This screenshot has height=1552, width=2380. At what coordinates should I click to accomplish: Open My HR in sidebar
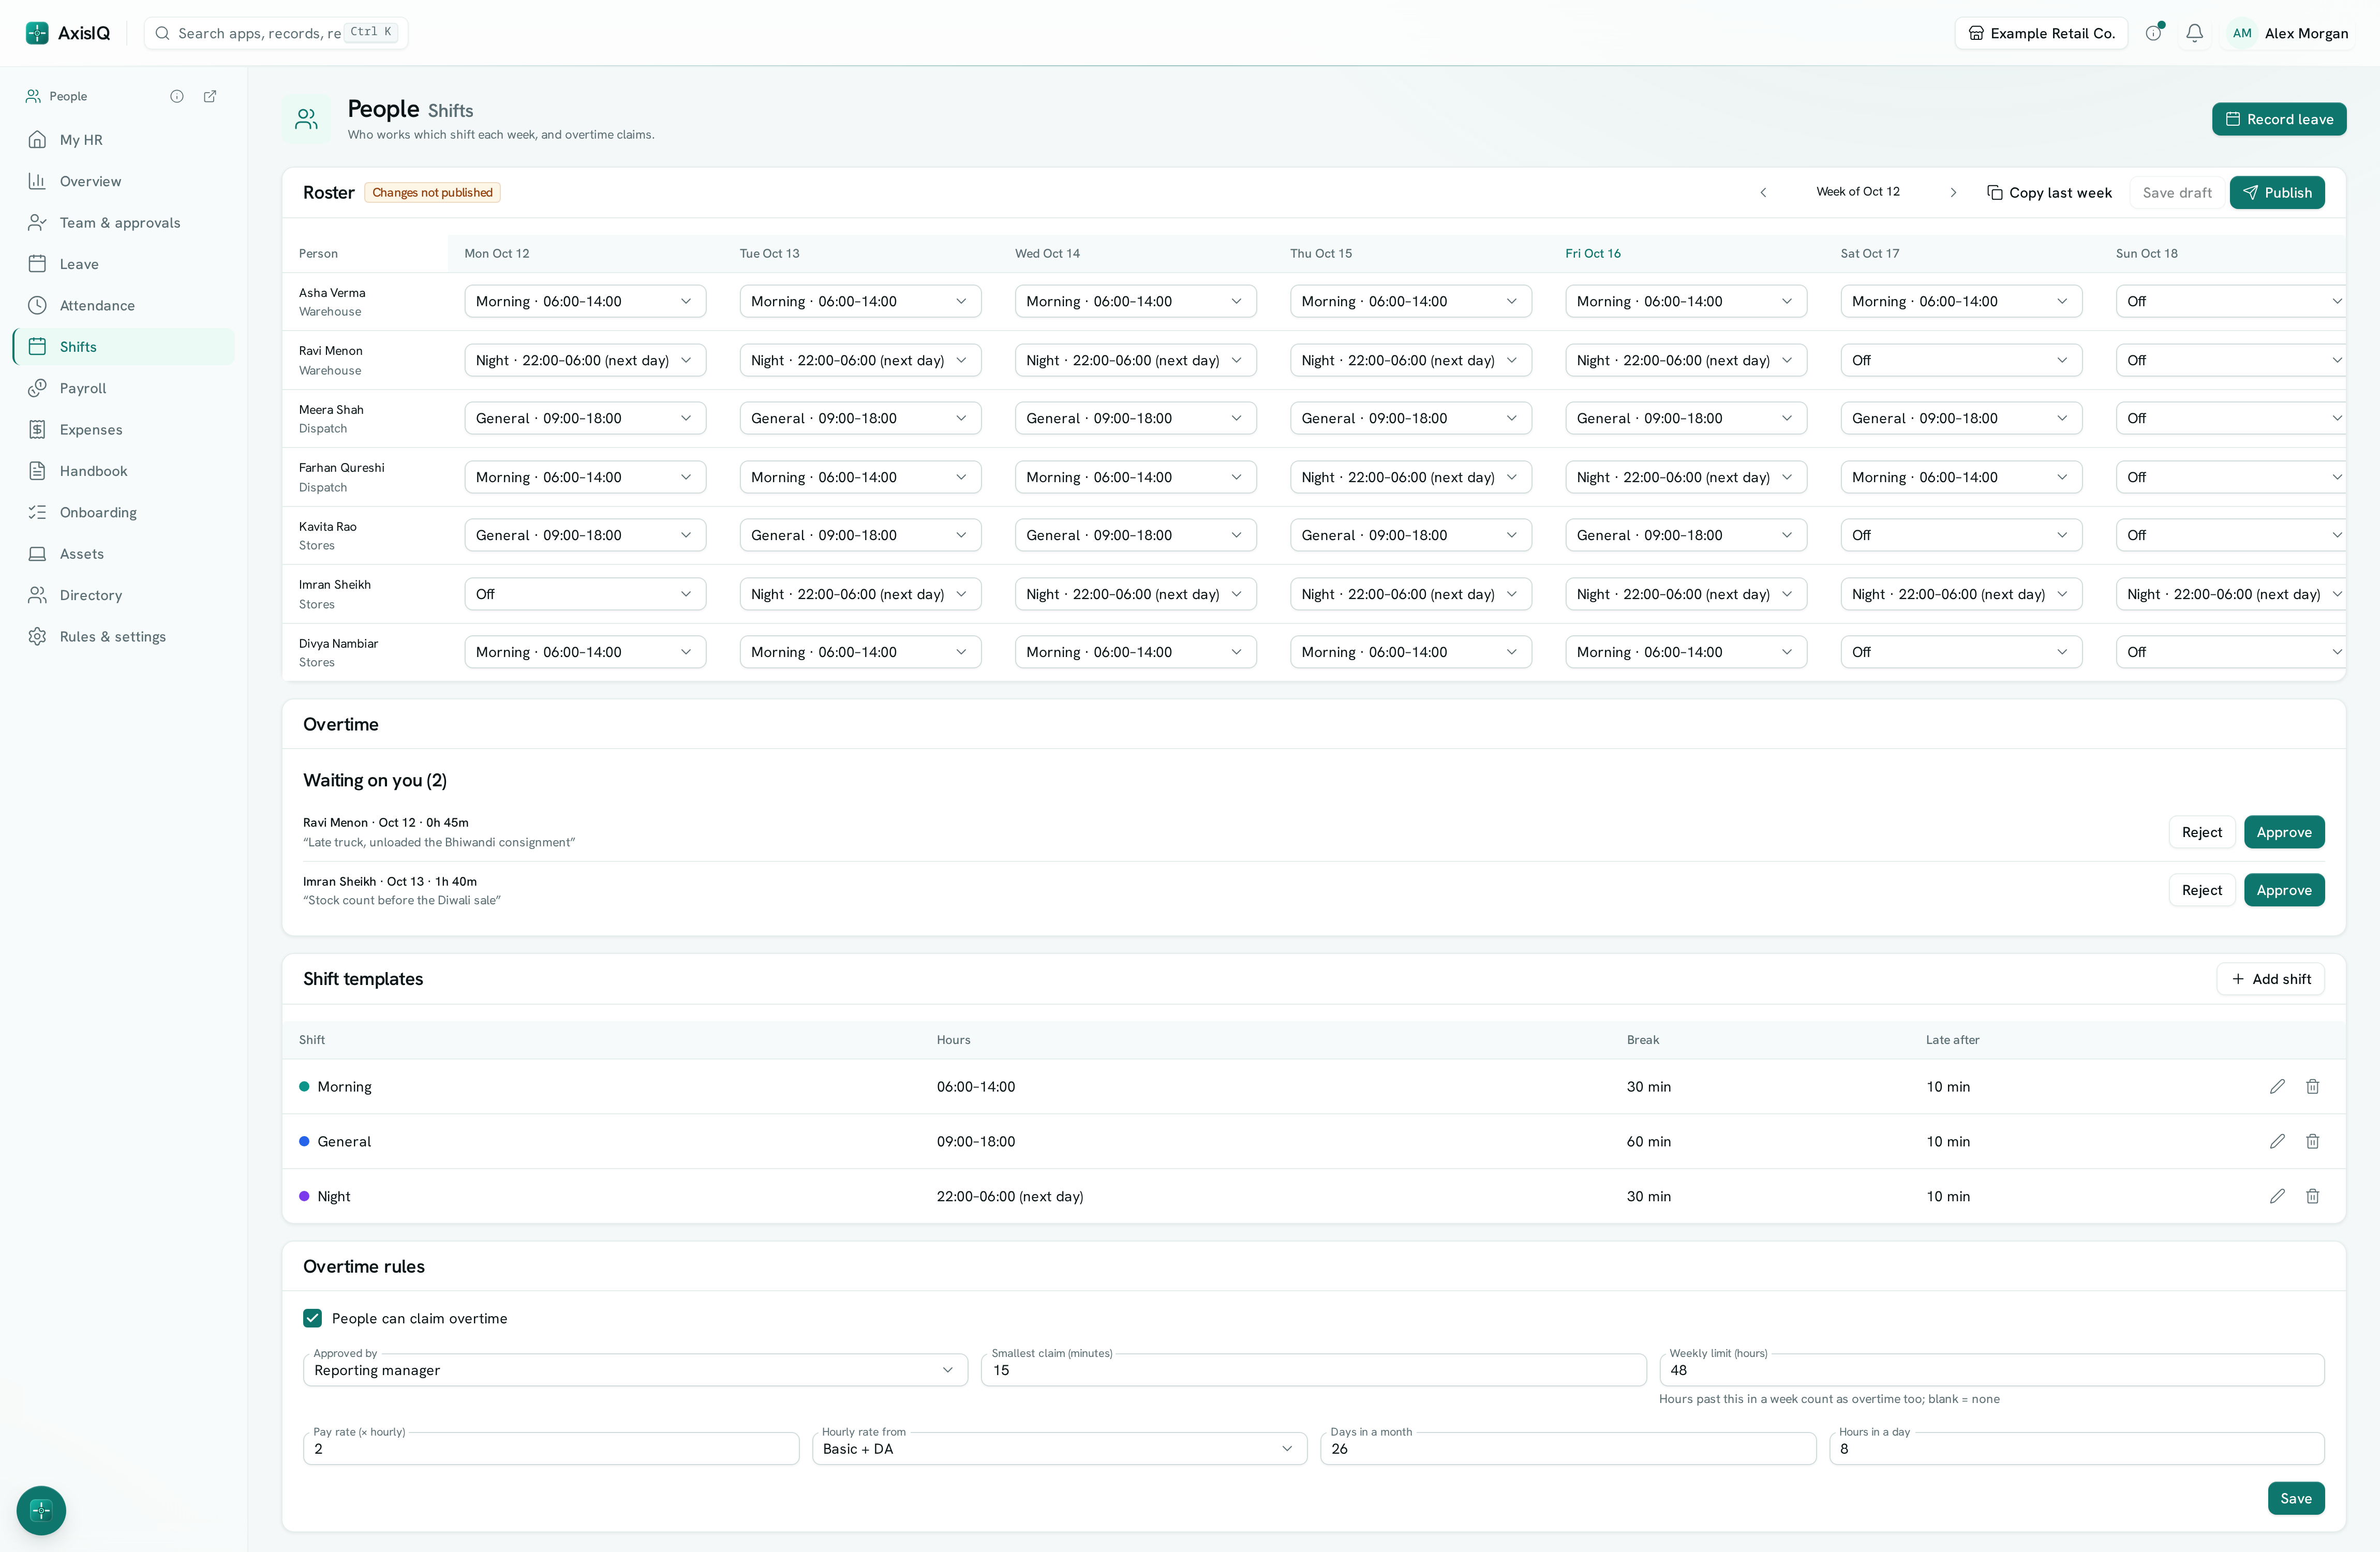[124, 140]
